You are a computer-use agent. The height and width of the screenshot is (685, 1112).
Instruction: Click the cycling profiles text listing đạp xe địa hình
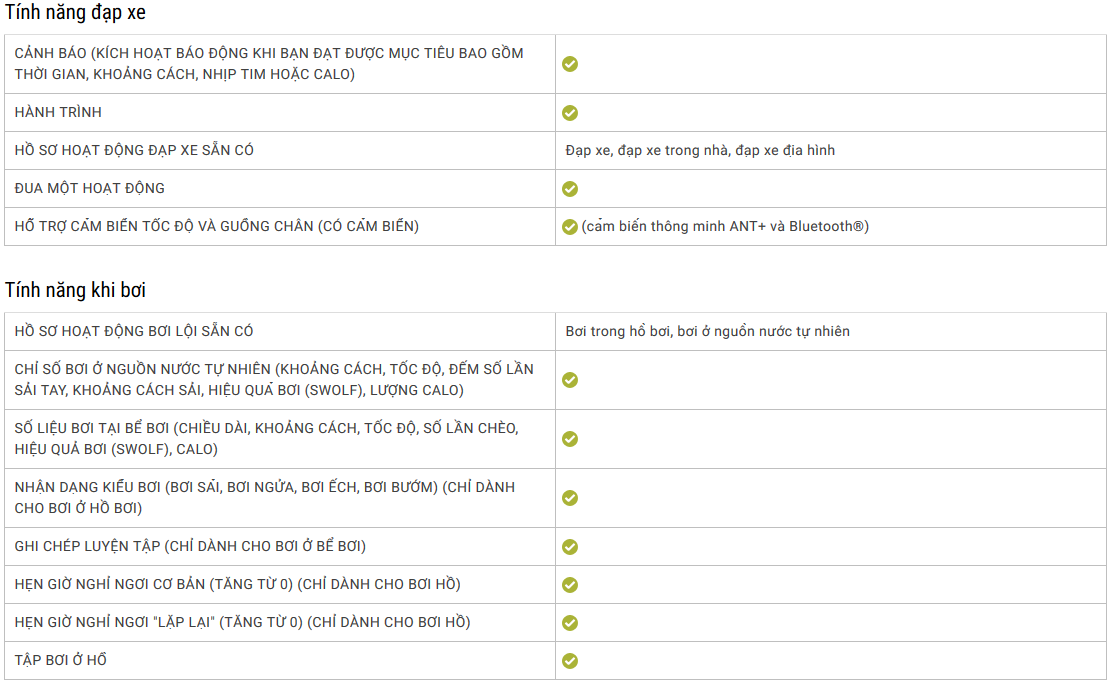(700, 150)
